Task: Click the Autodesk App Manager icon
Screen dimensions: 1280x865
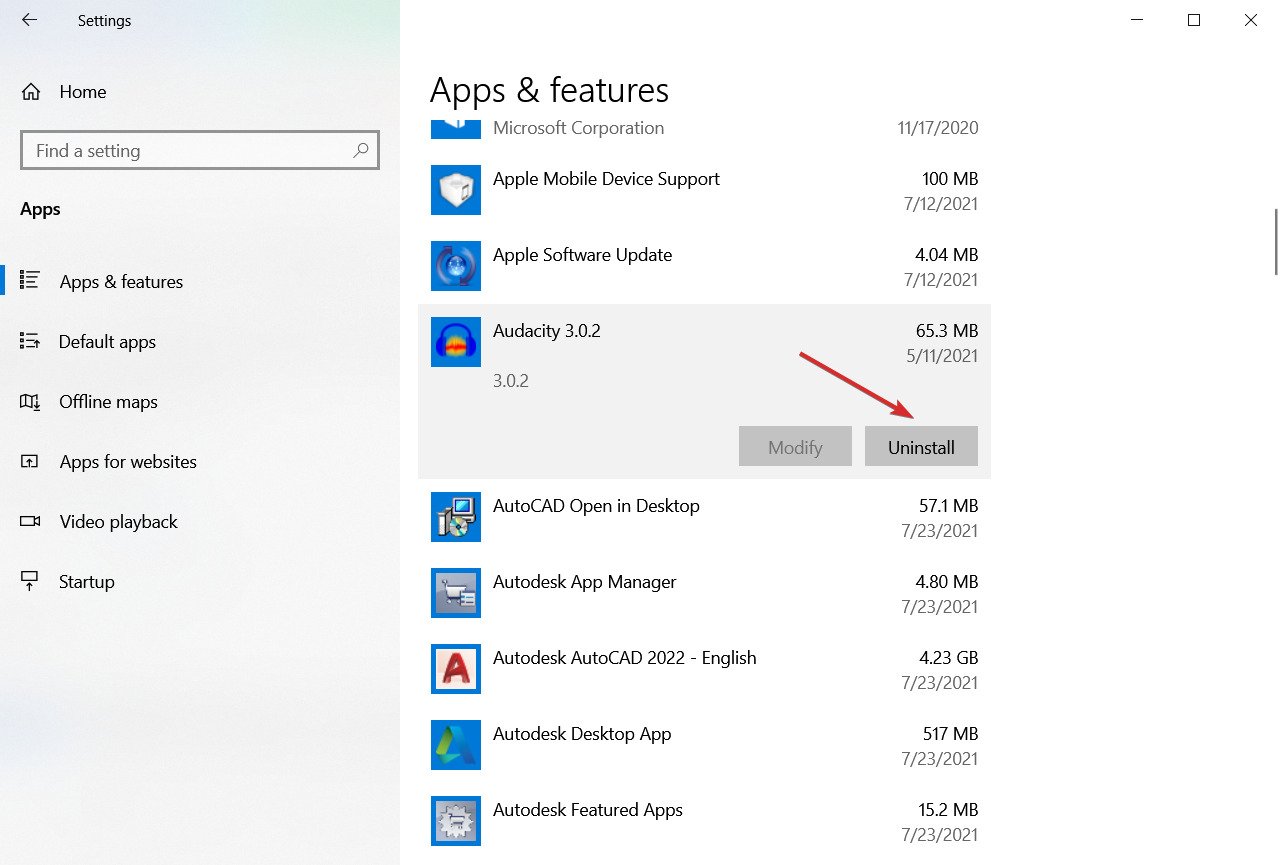Action: [x=456, y=593]
